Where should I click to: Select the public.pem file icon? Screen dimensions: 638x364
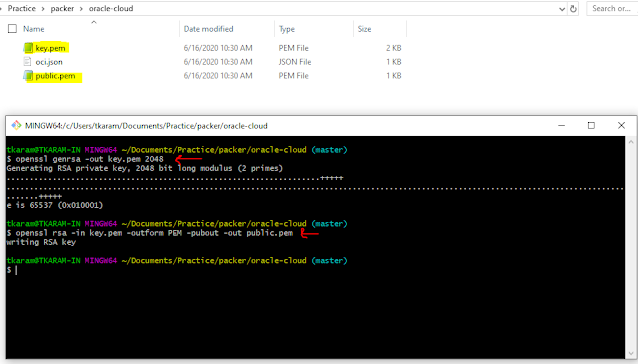point(28,75)
